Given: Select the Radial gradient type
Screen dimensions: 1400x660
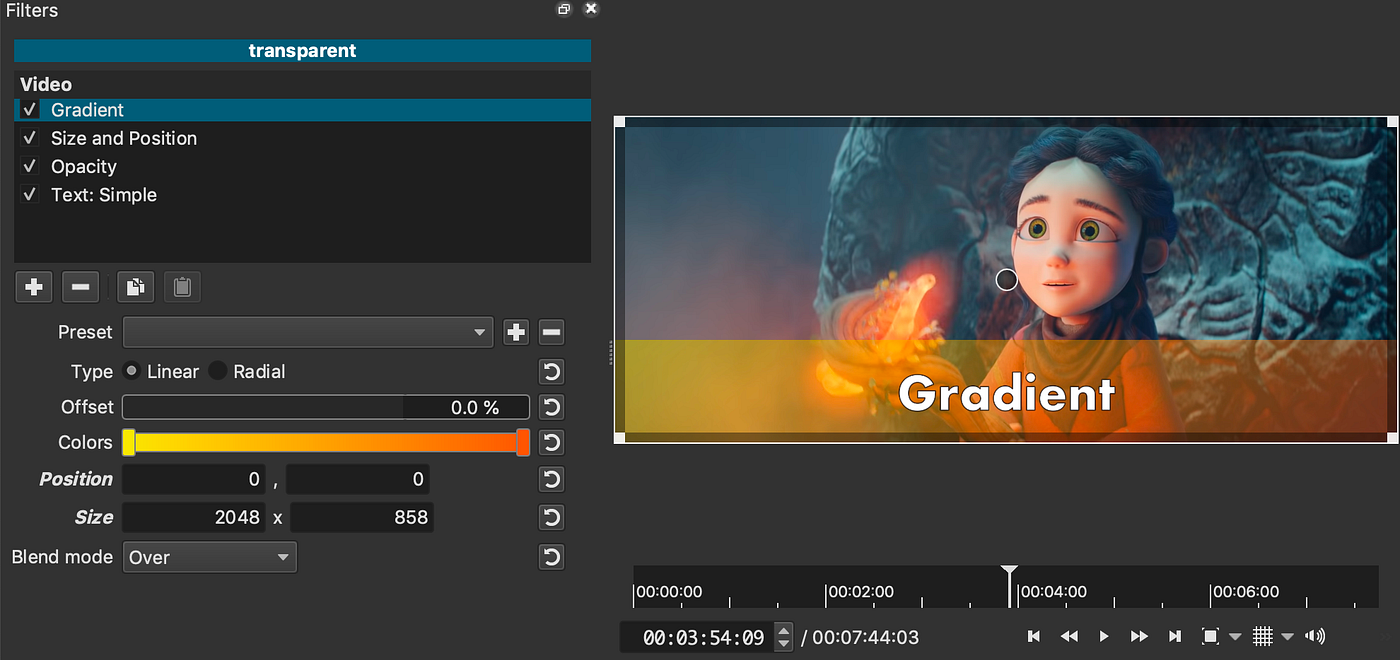Looking at the screenshot, I should 217,371.
